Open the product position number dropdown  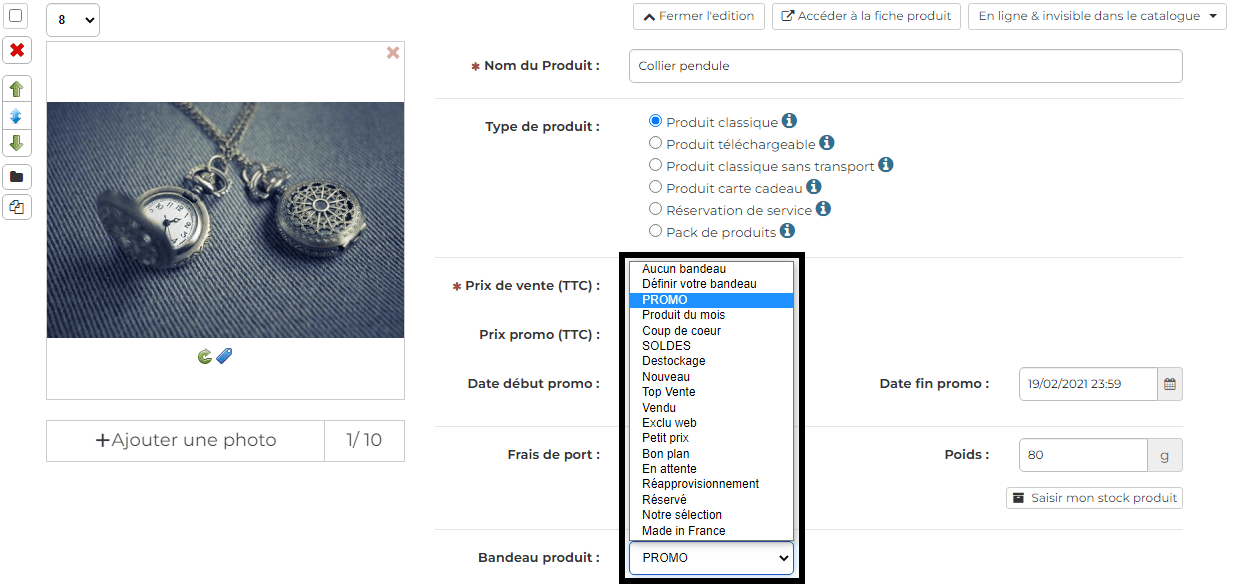(72, 19)
